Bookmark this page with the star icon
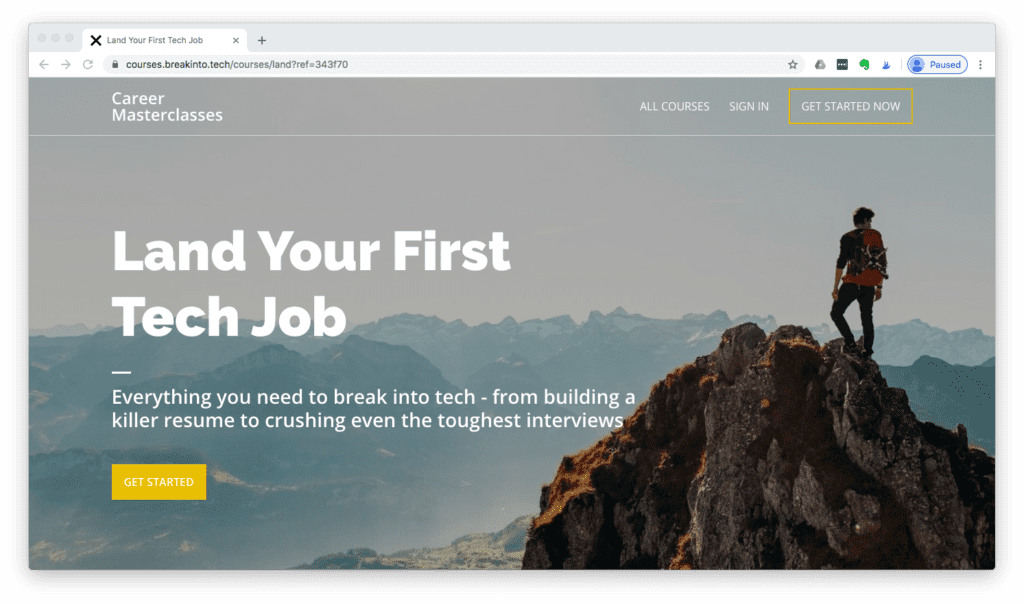Screen dimensions: 1024x604 pos(793,65)
